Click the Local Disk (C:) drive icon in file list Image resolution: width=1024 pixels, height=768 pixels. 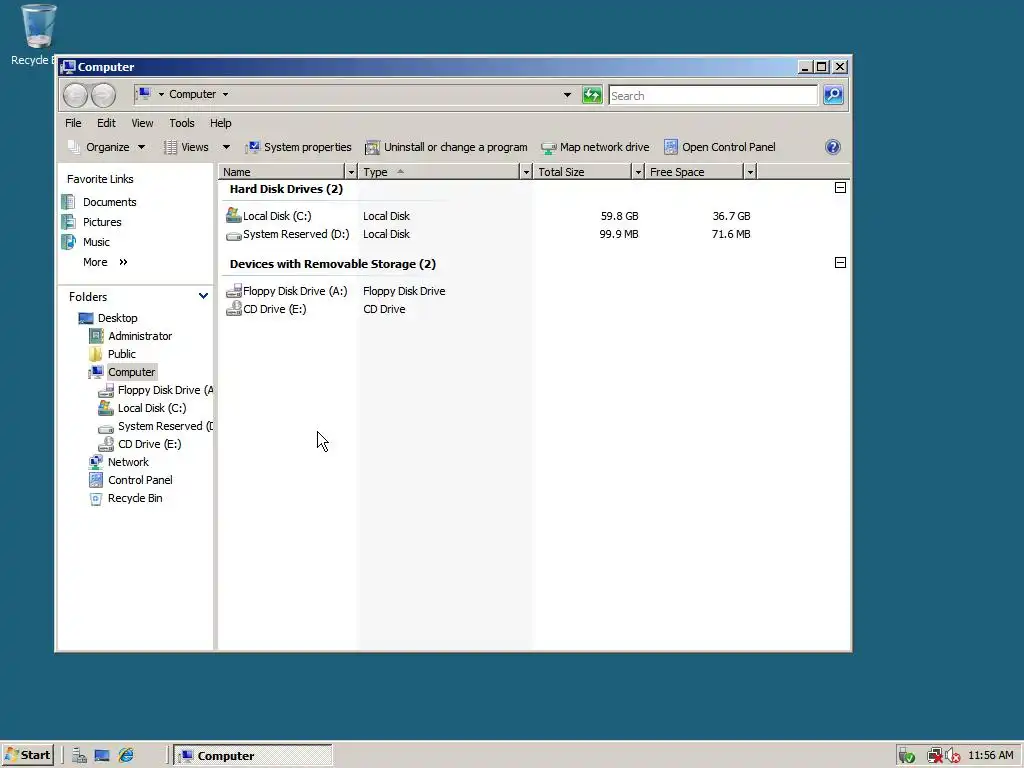click(x=234, y=215)
